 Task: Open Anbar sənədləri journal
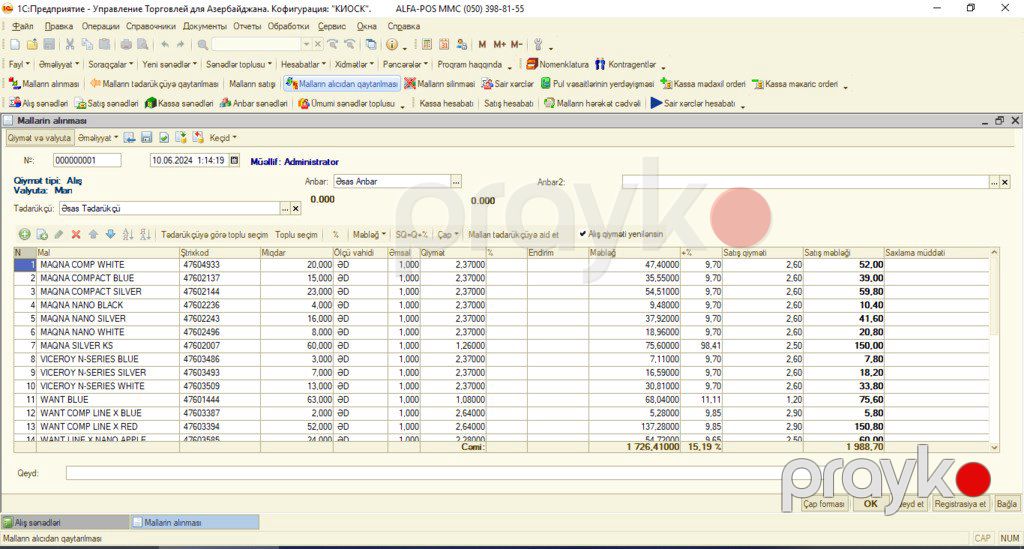coord(253,103)
